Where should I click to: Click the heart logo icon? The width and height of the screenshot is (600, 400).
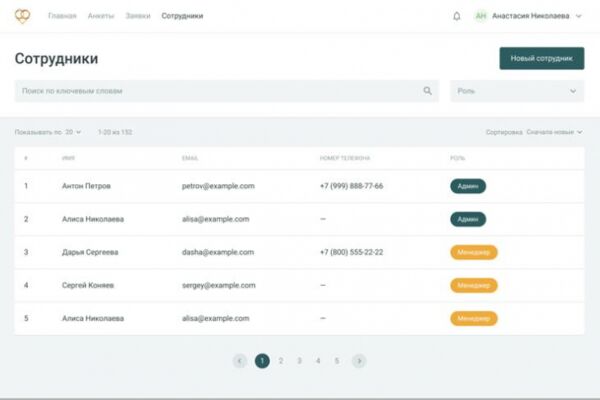pos(23,16)
